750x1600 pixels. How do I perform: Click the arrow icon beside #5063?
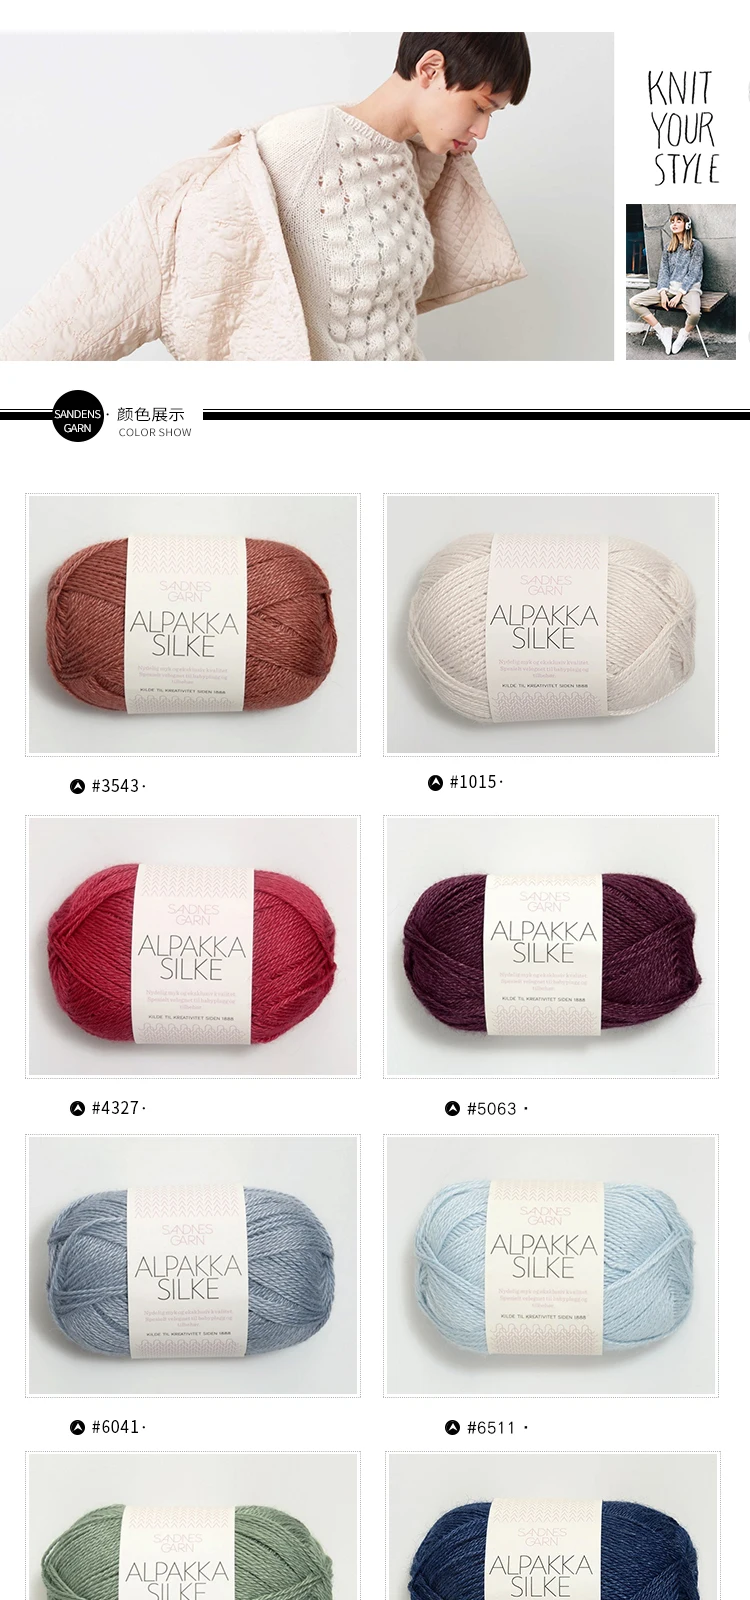452,1108
